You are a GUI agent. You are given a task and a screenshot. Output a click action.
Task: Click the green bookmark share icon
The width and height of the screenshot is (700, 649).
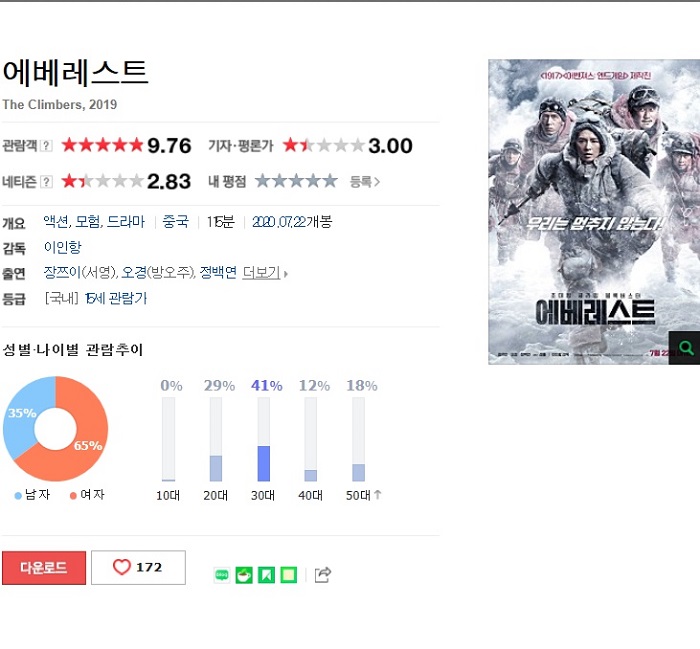[267, 575]
